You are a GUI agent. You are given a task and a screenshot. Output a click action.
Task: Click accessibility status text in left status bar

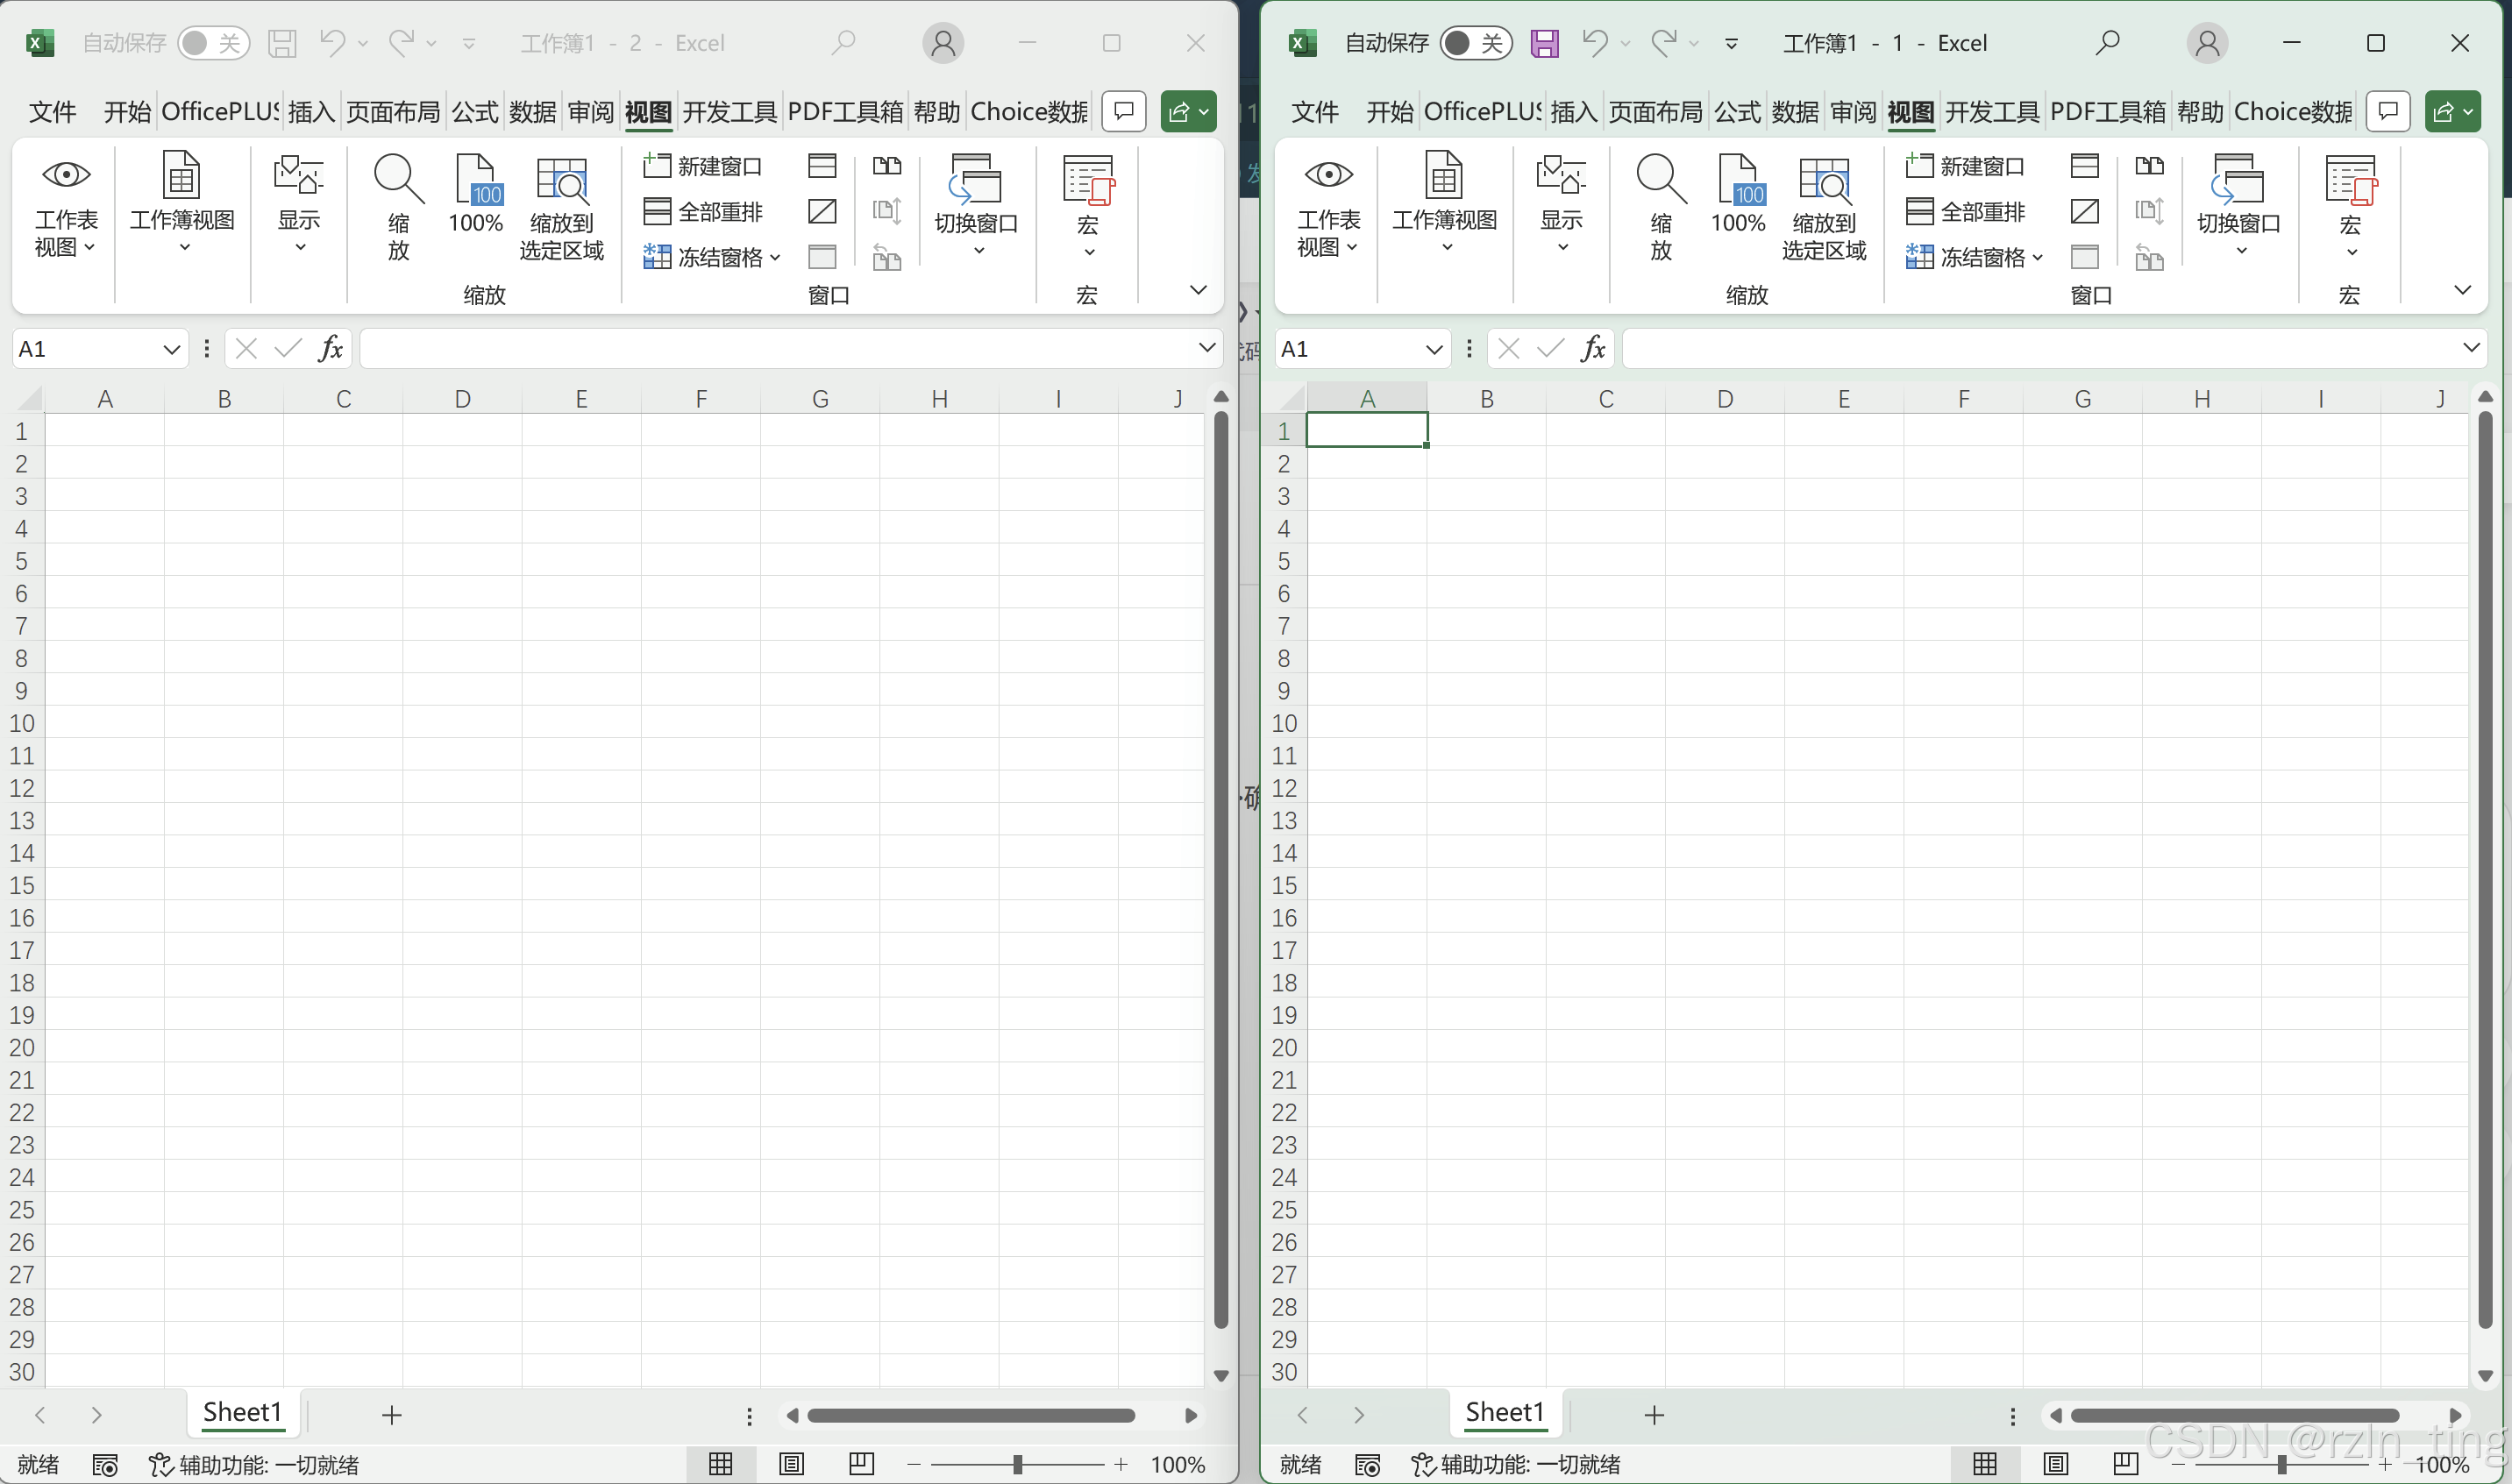(x=255, y=1465)
